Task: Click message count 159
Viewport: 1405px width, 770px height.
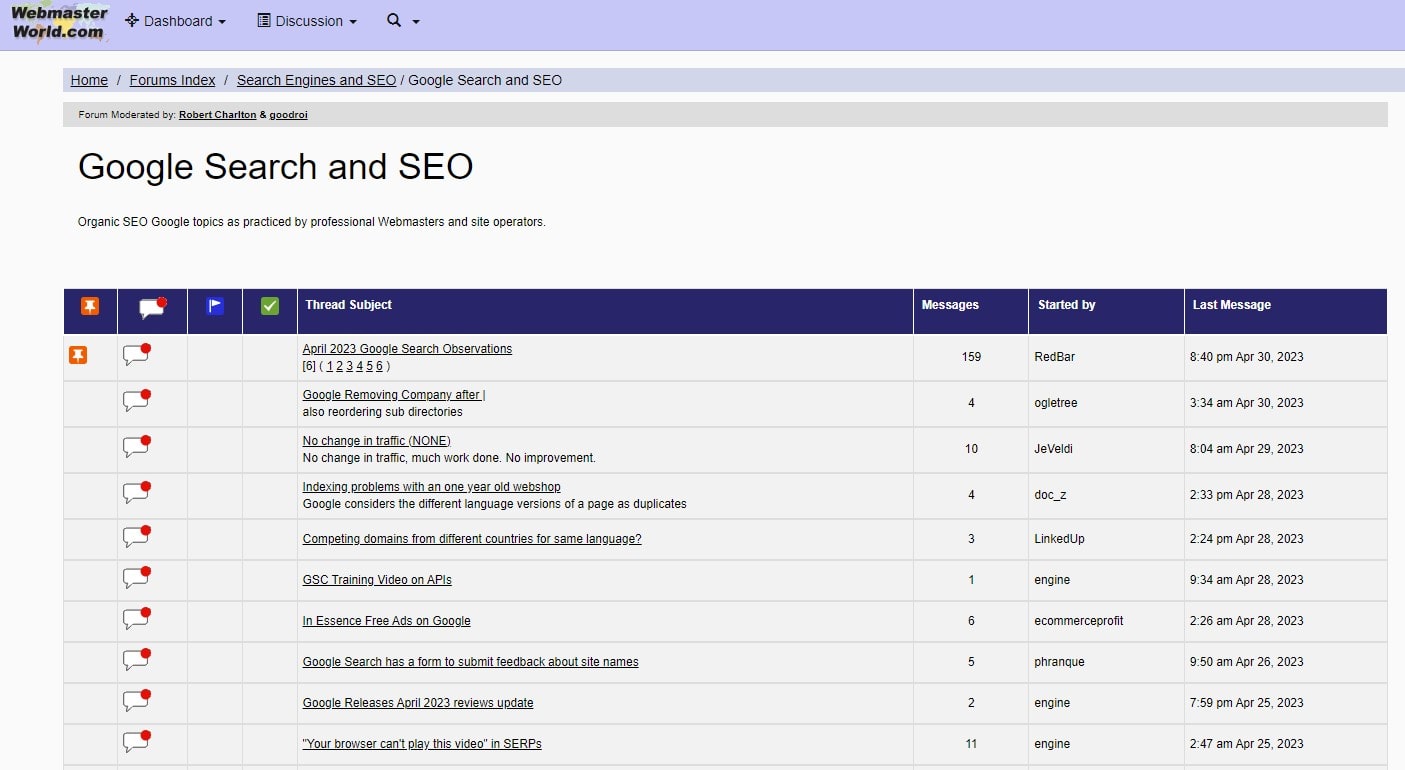Action: [x=971, y=357]
